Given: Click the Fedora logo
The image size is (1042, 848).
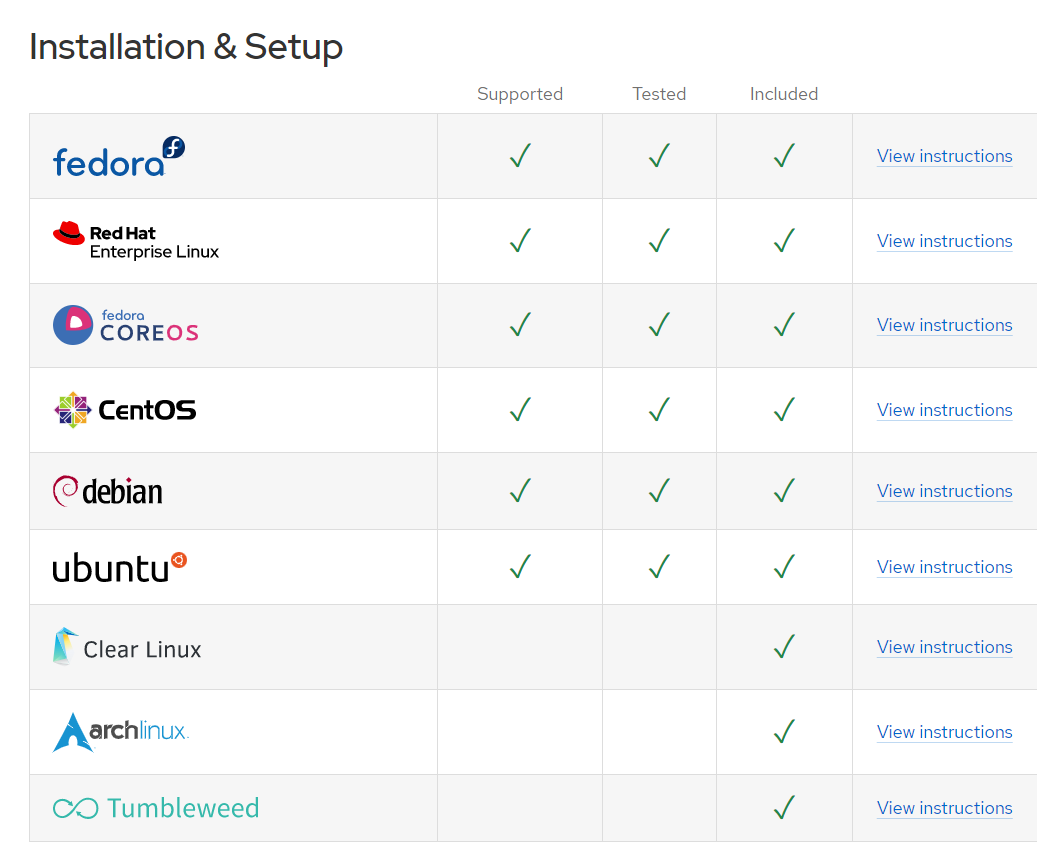Looking at the screenshot, I should coord(119,157).
